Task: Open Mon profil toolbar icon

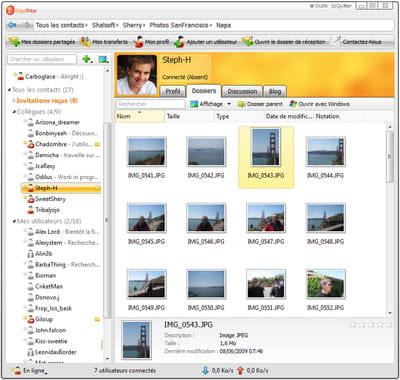Action: tap(139, 42)
